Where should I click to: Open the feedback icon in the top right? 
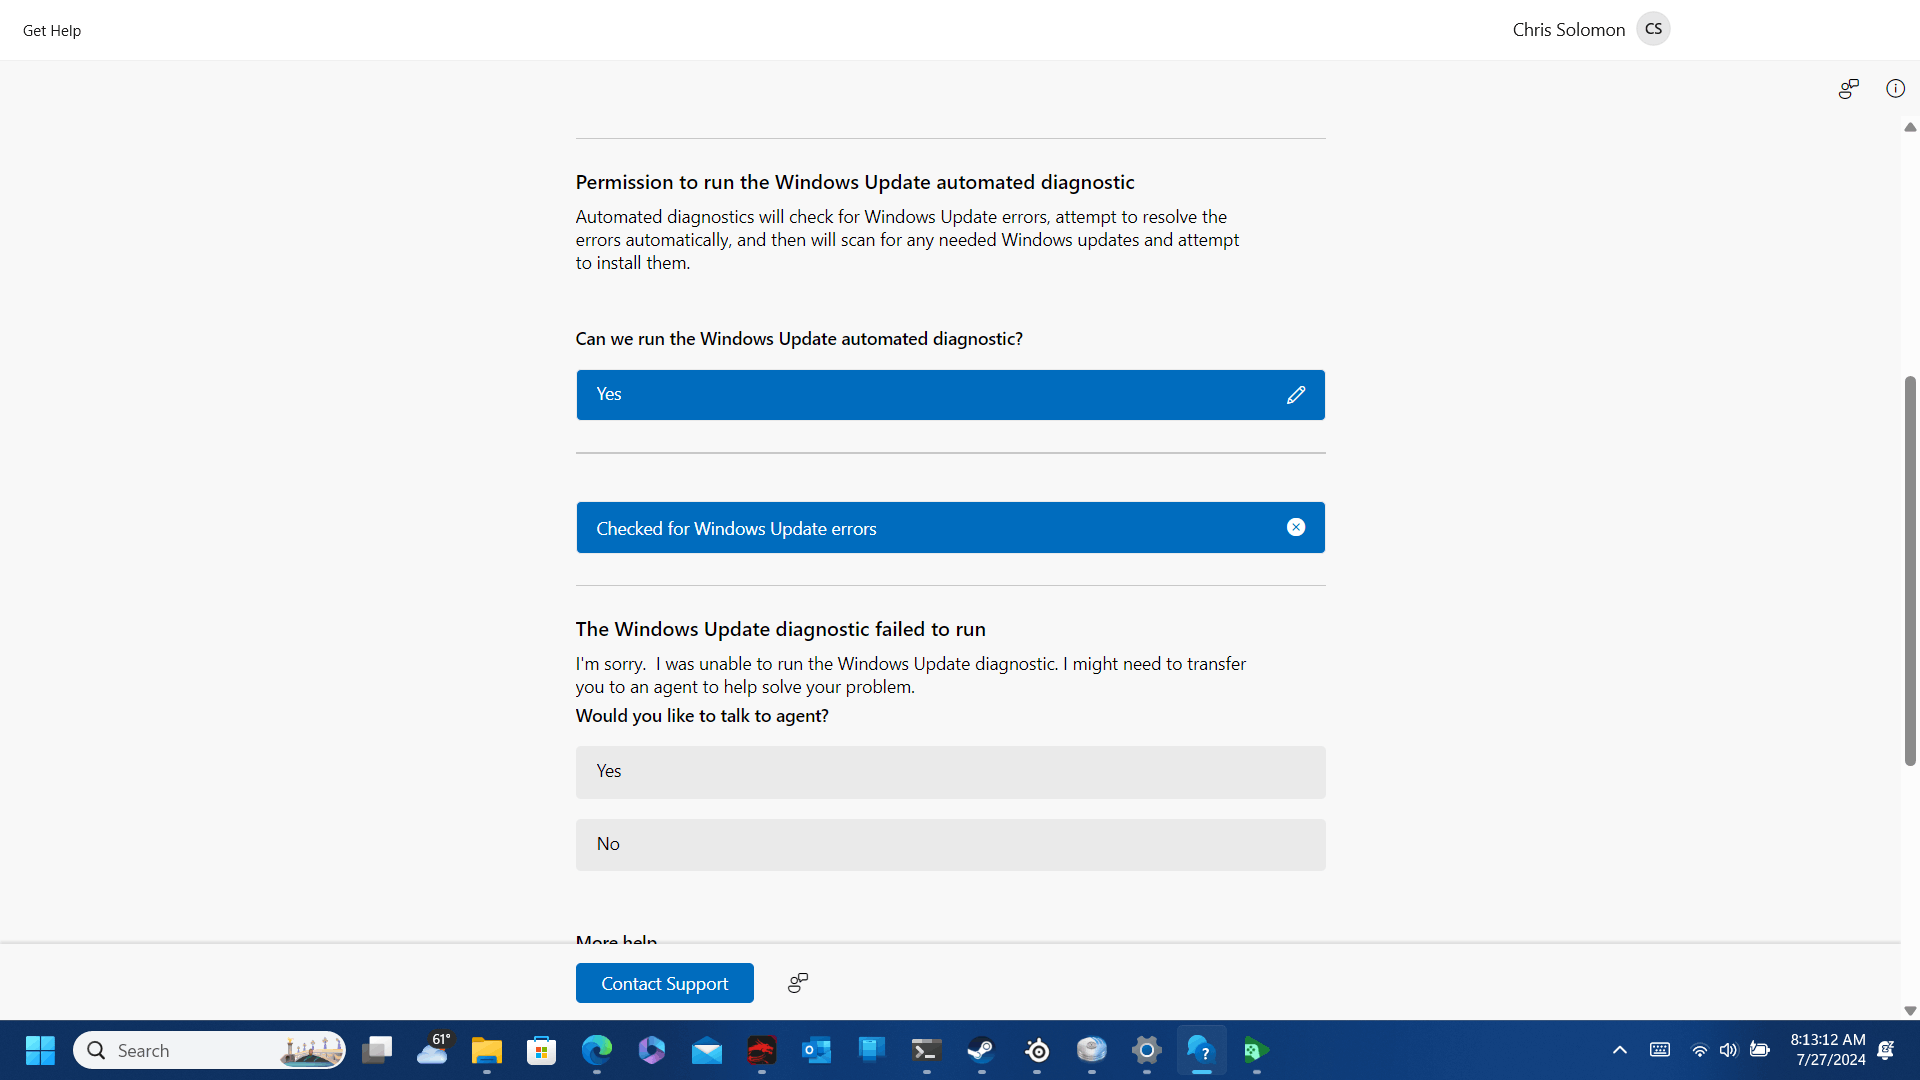coord(1848,89)
